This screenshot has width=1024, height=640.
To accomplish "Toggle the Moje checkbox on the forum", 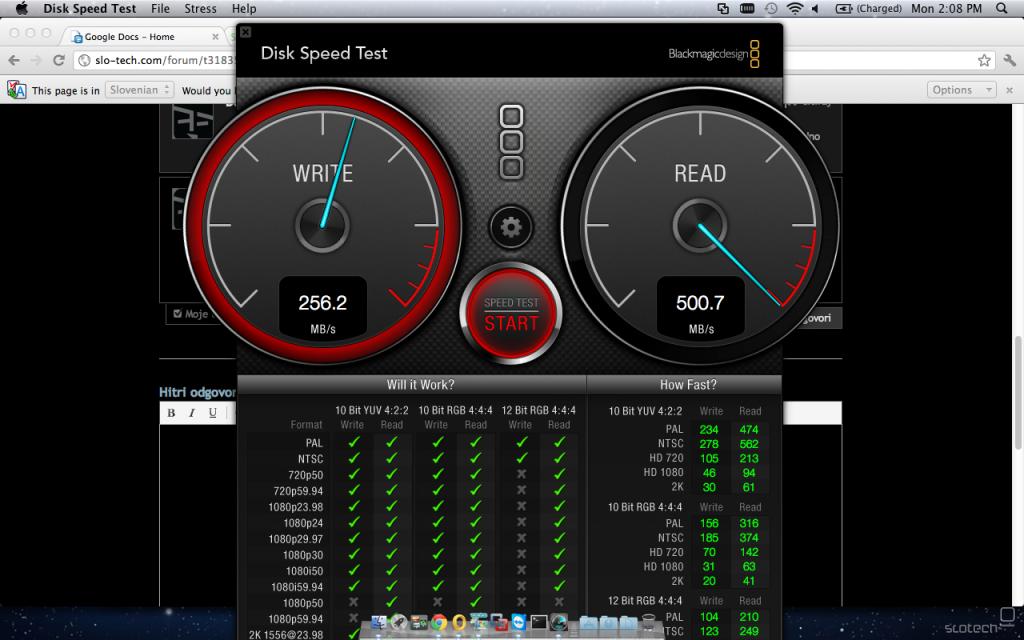I will 178,313.
